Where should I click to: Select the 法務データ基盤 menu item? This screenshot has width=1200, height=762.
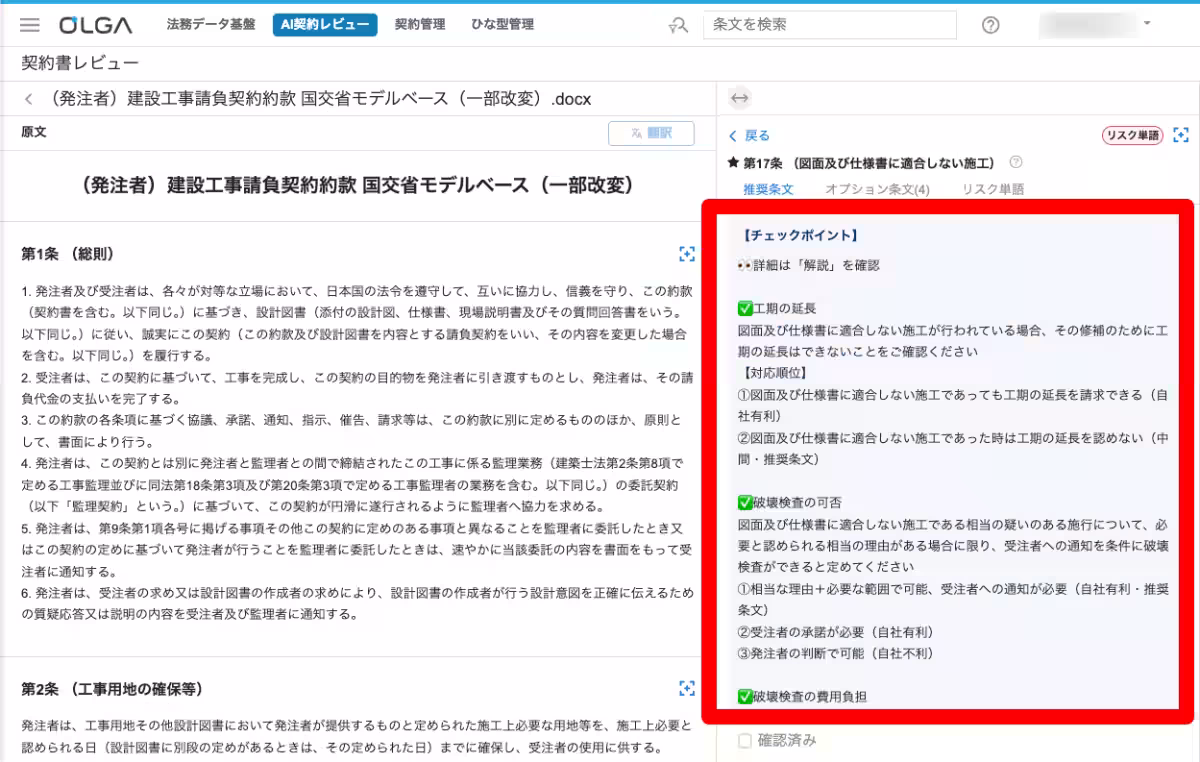point(211,25)
